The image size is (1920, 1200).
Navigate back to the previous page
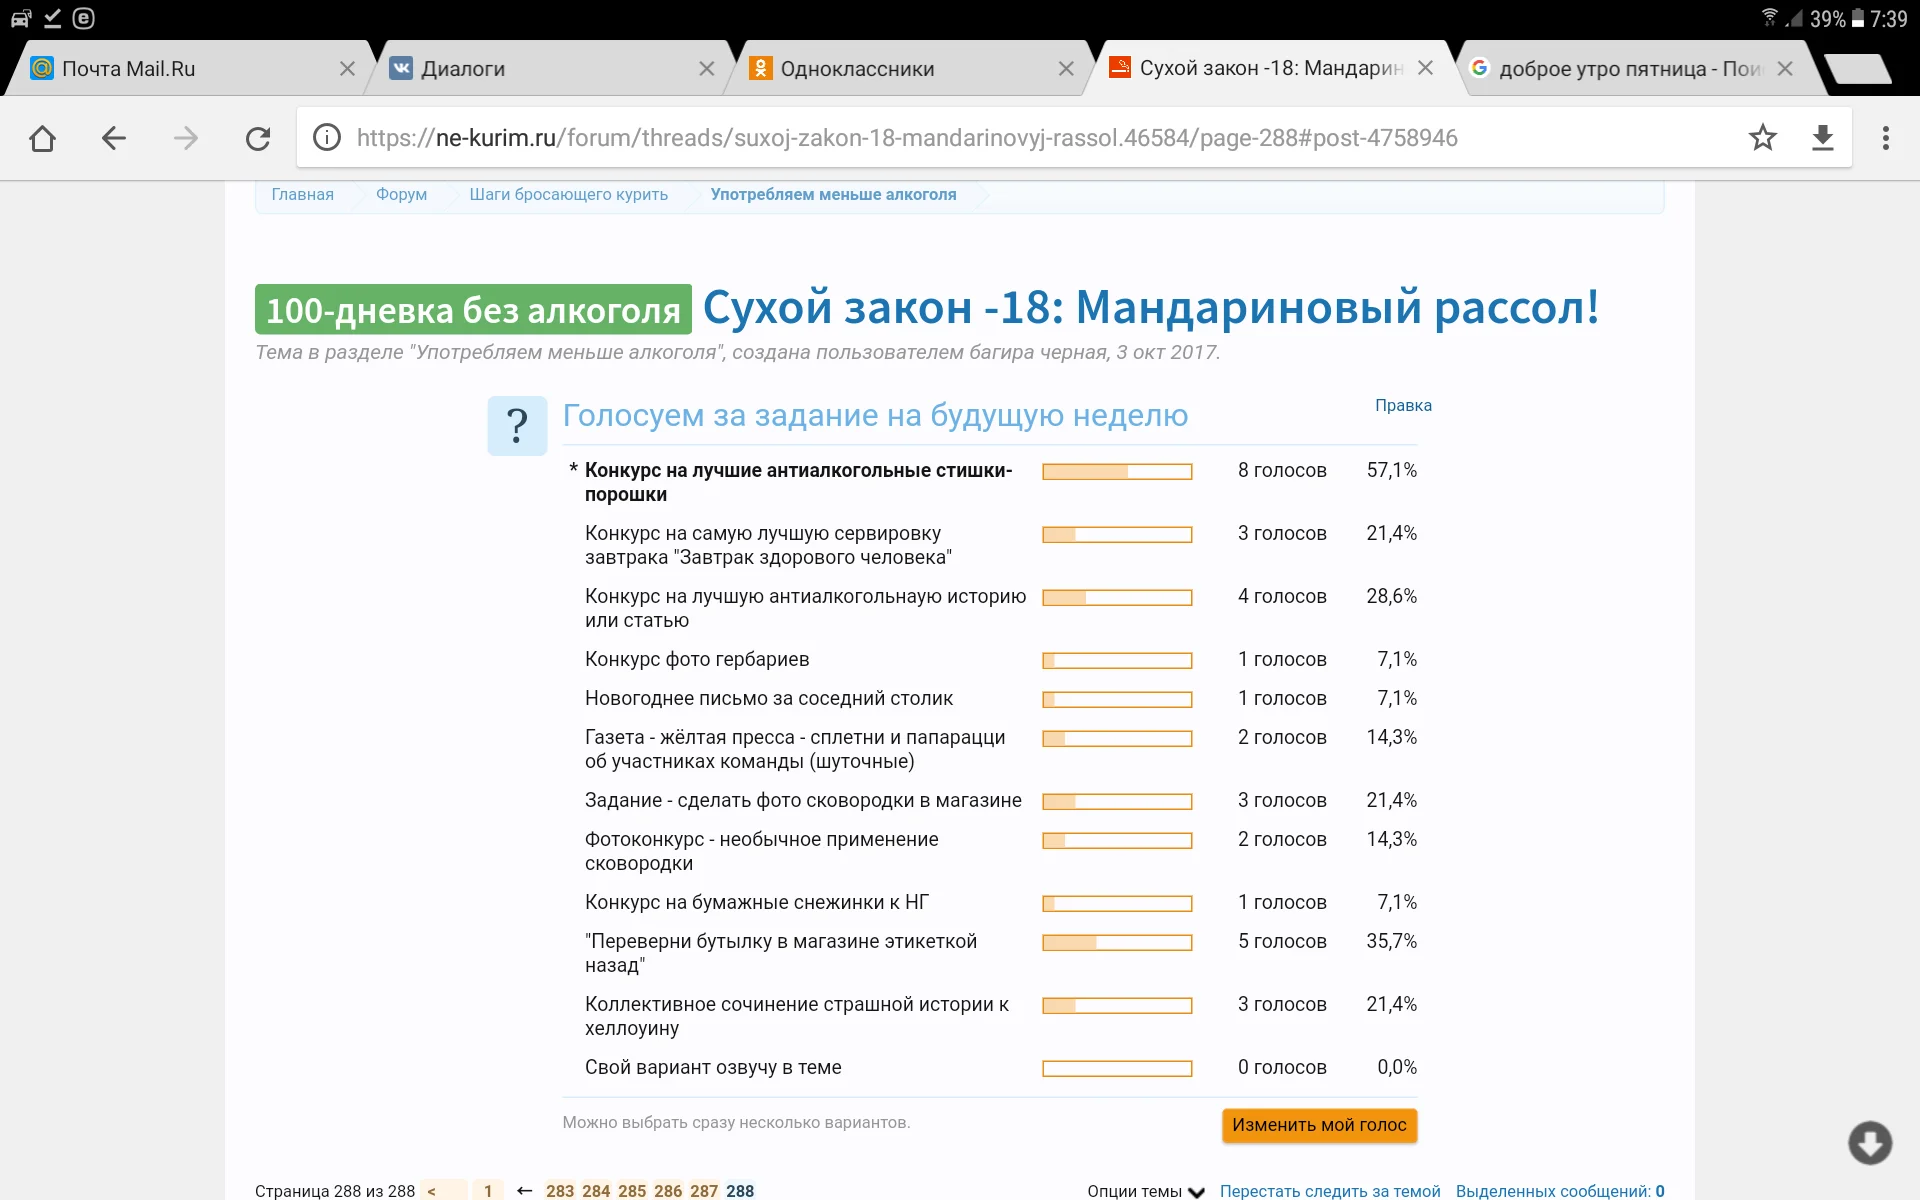pyautogui.click(x=113, y=138)
